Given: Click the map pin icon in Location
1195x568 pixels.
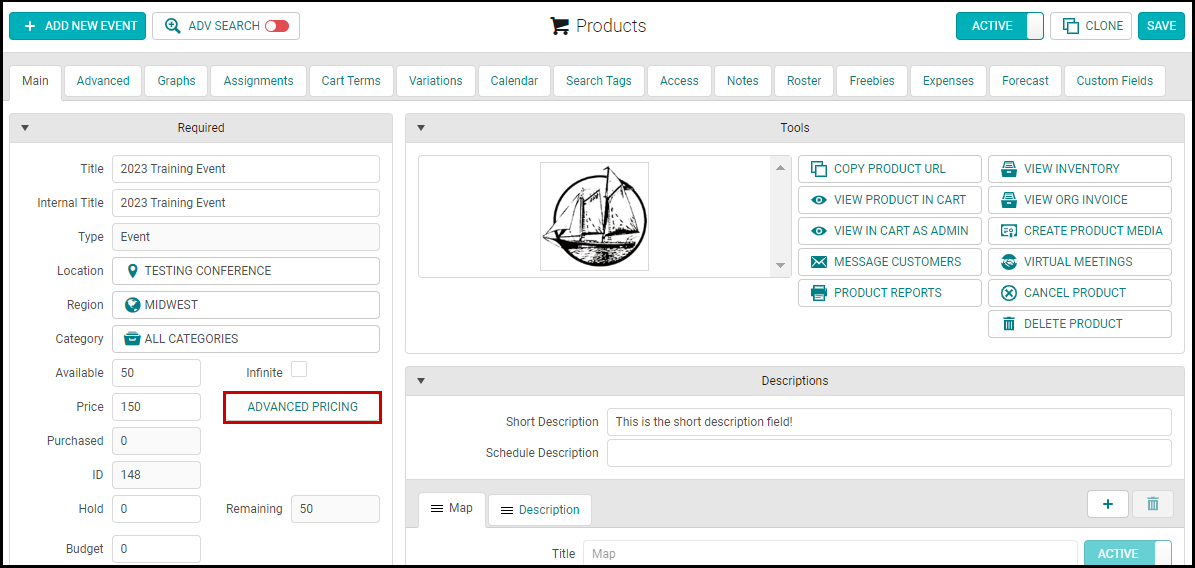Looking at the screenshot, I should (x=133, y=271).
